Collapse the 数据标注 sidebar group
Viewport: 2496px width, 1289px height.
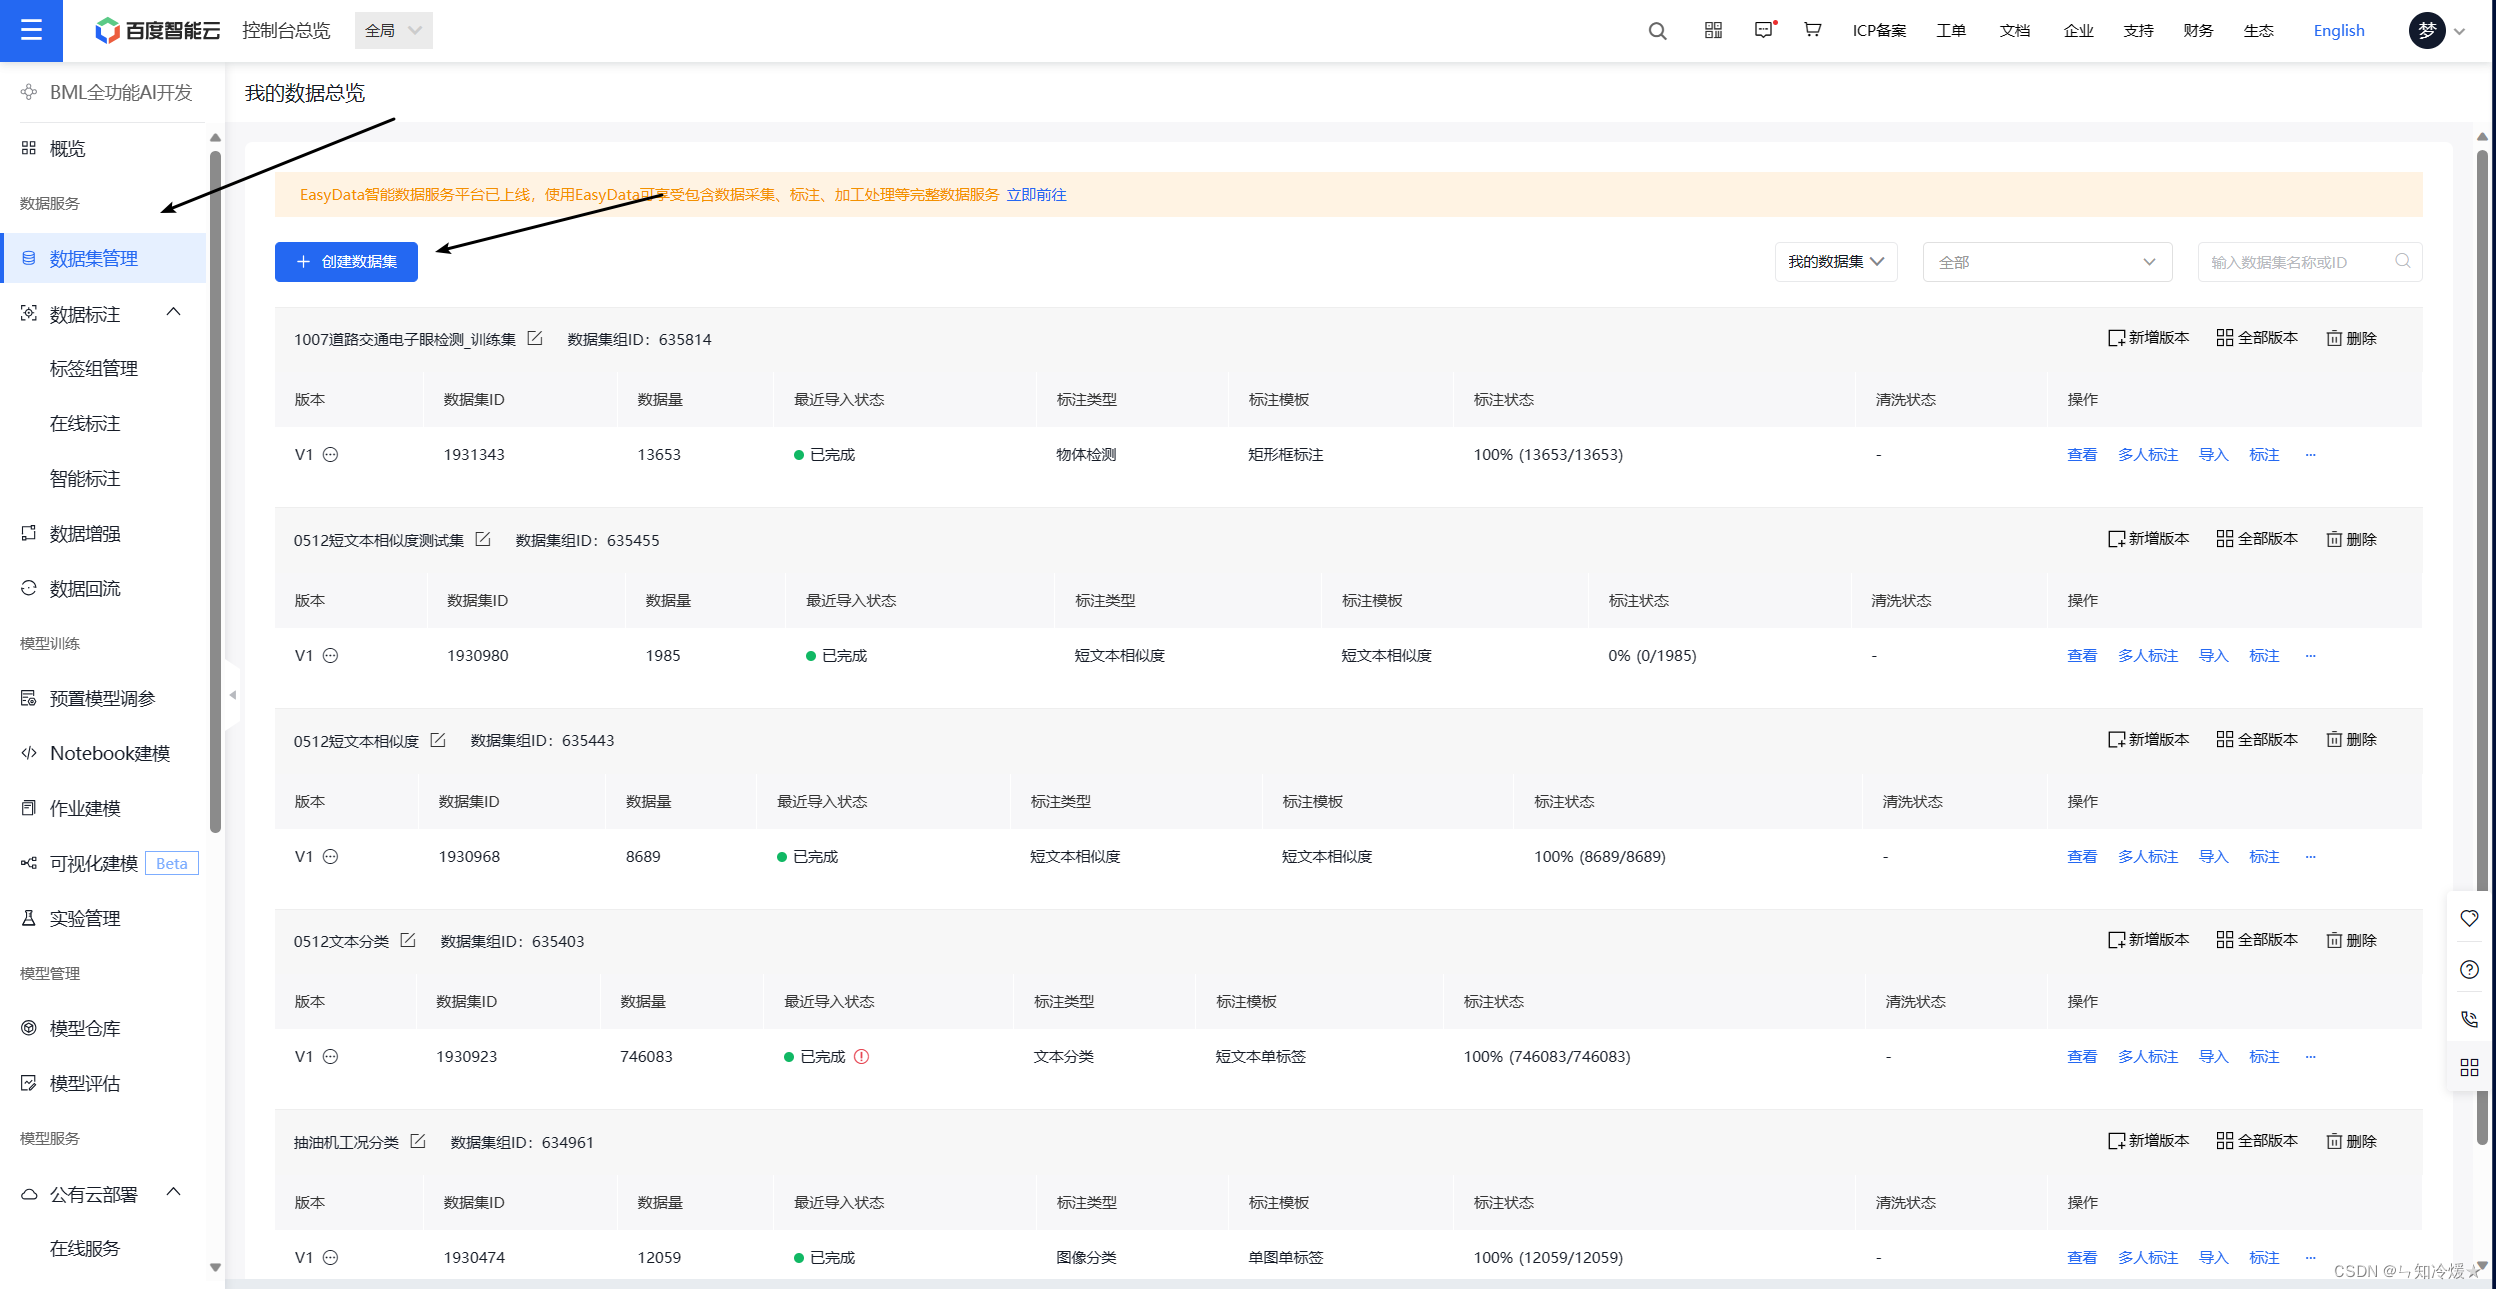coord(174,312)
